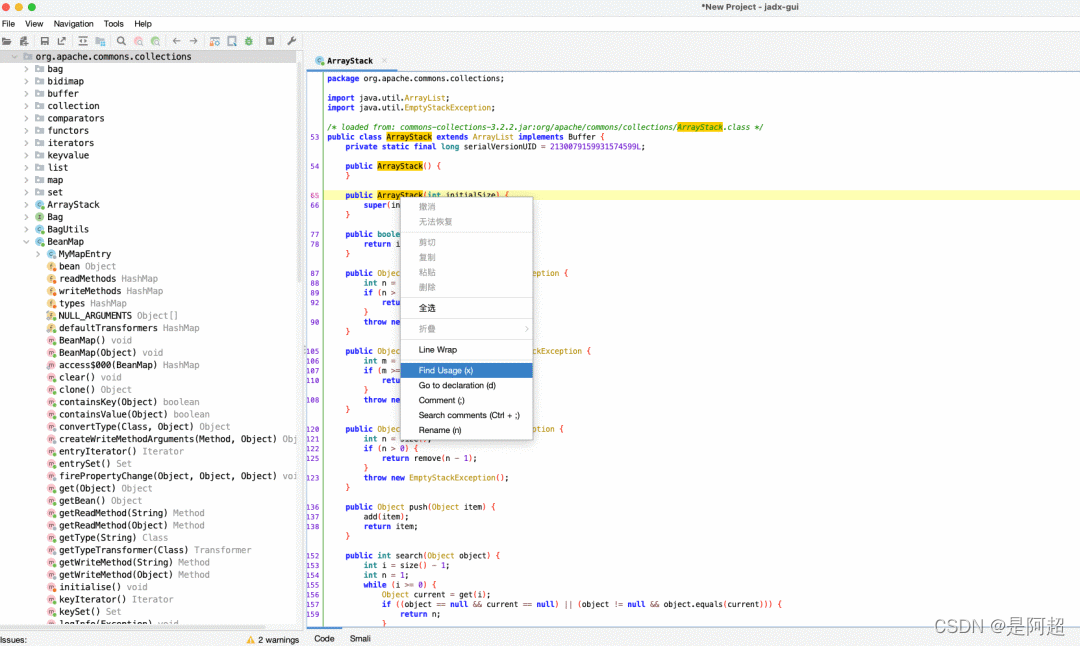This screenshot has height=646, width=1080.
Task: Click the Save all floppy-disk icon
Action: pos(45,41)
